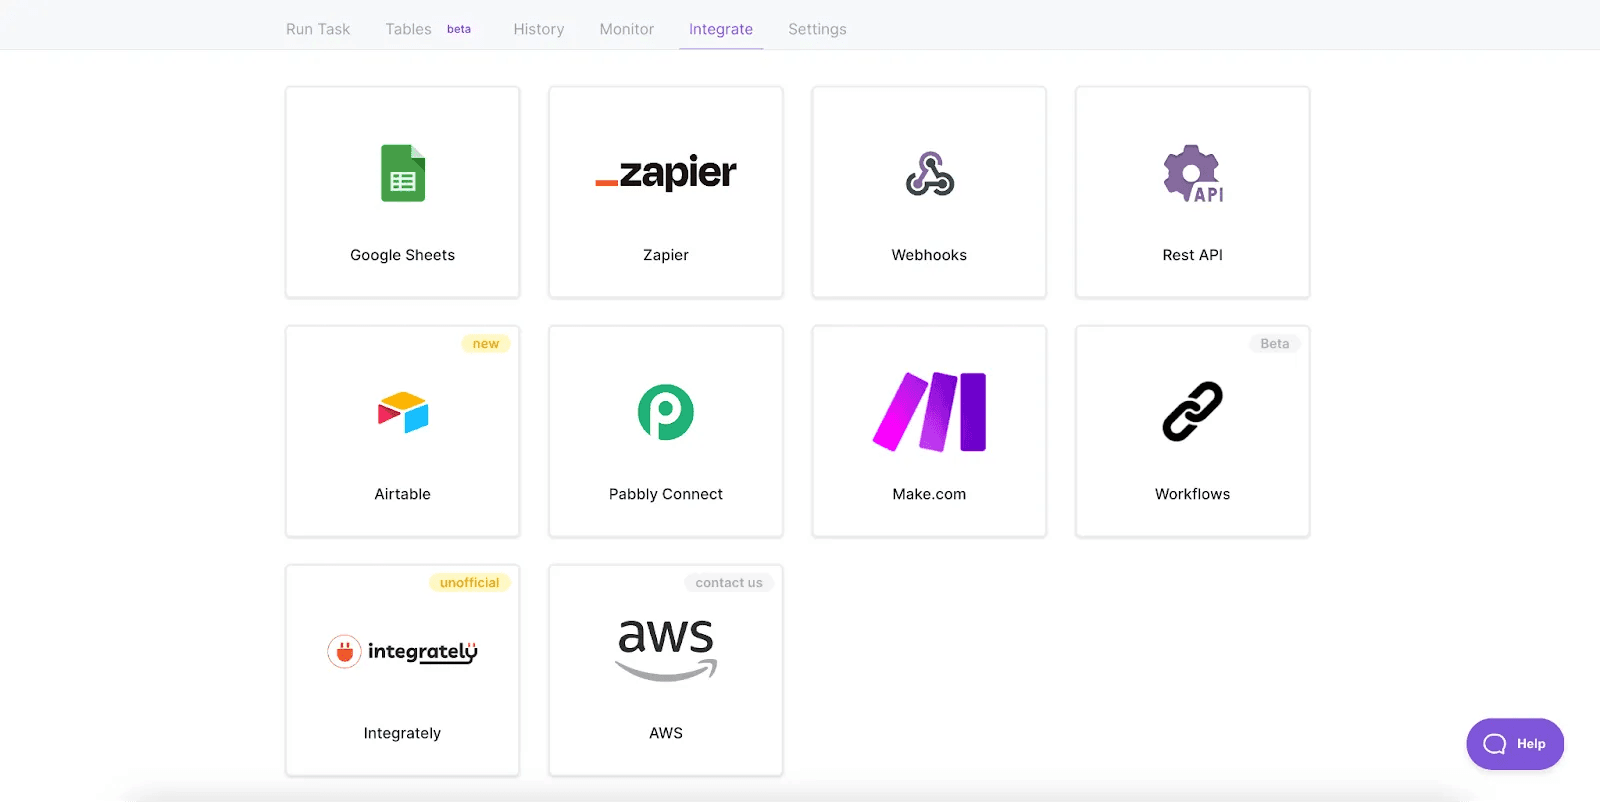
Task: Click the 'new' badge on Airtable
Action: click(486, 344)
